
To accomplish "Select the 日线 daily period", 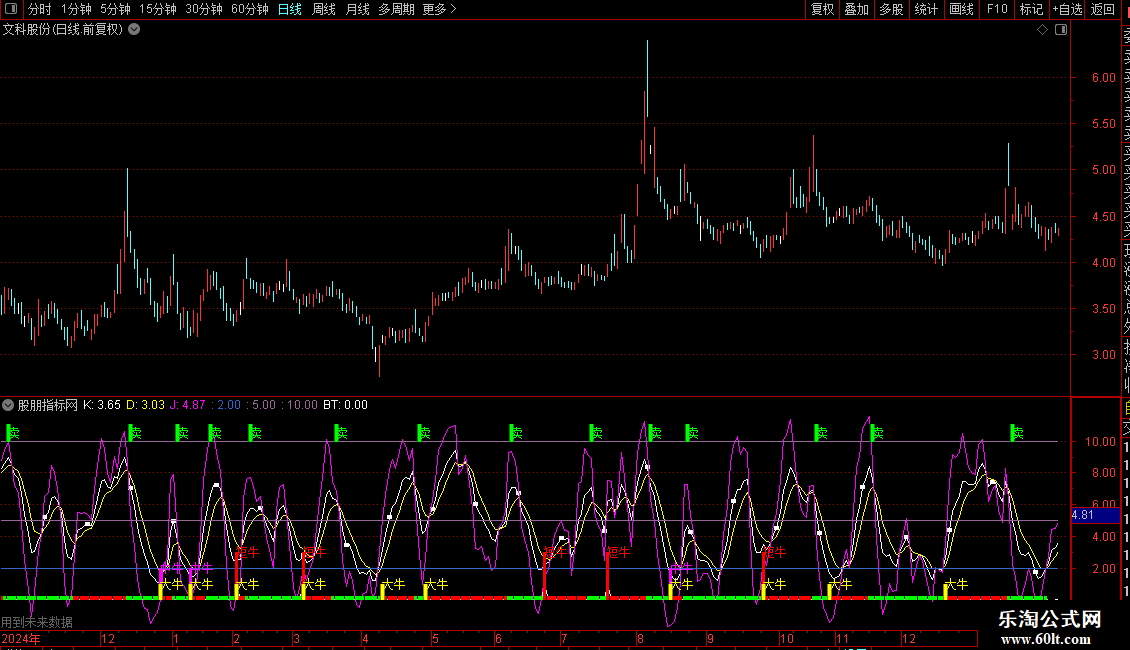I will 290,9.
